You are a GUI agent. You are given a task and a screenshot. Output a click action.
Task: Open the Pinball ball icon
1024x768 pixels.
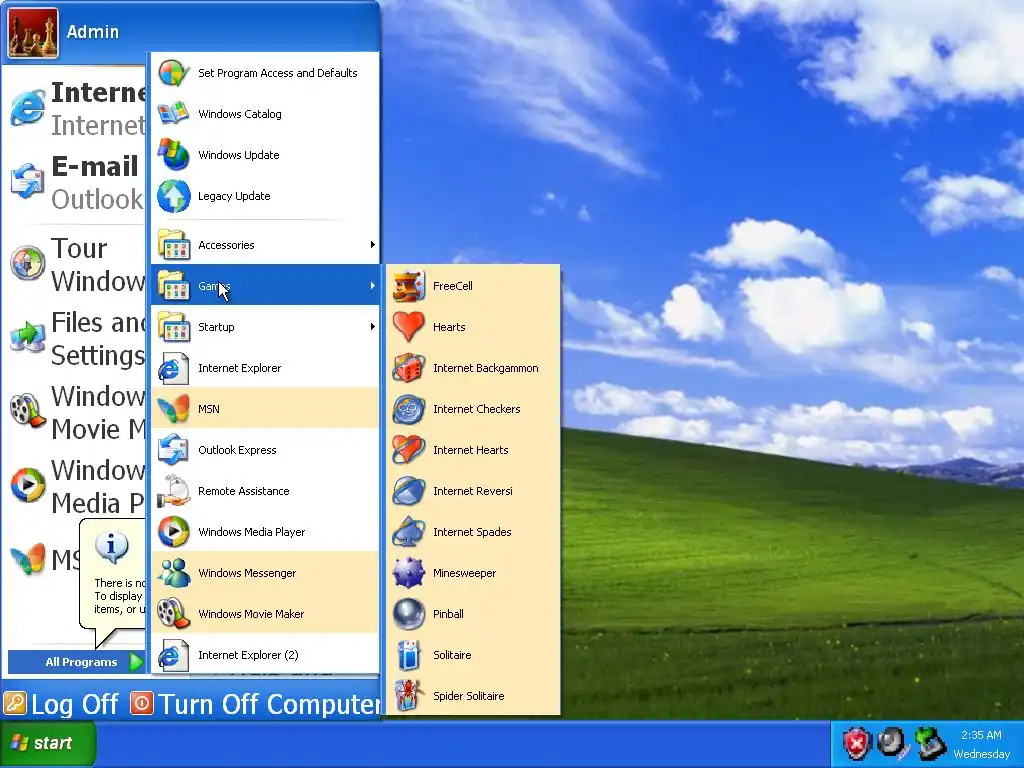409,615
